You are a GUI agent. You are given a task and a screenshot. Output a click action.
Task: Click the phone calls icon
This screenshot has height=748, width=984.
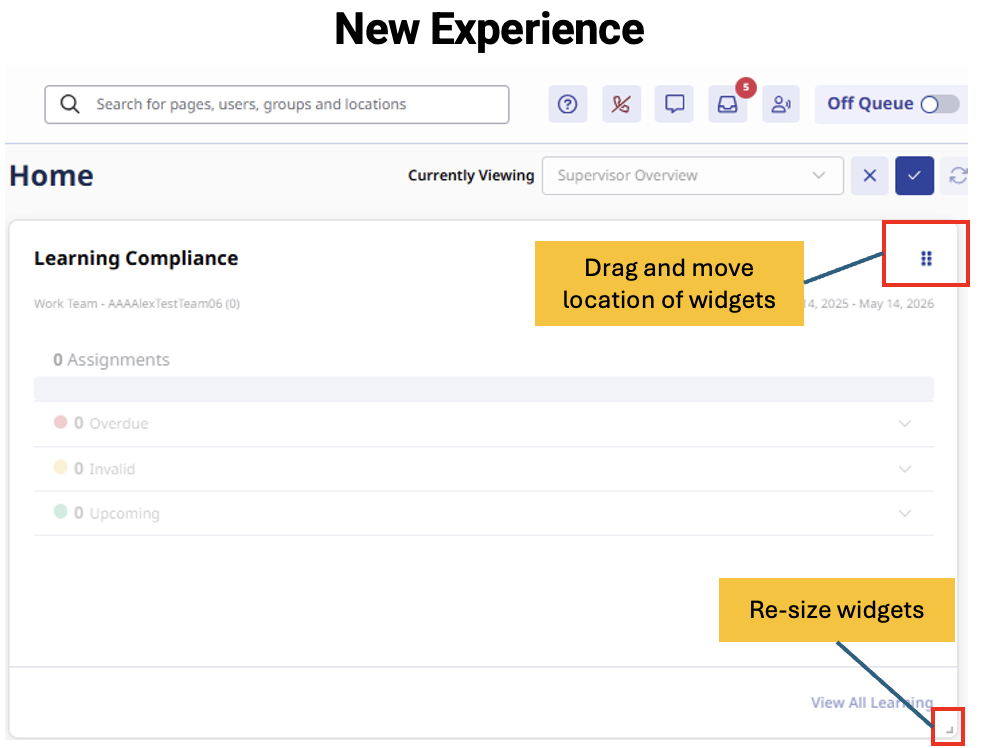pos(621,104)
